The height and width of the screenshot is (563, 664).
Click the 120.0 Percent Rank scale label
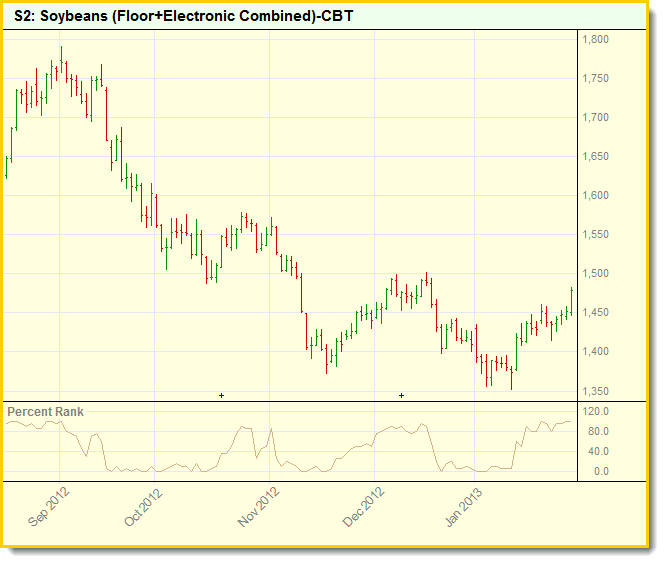597,412
